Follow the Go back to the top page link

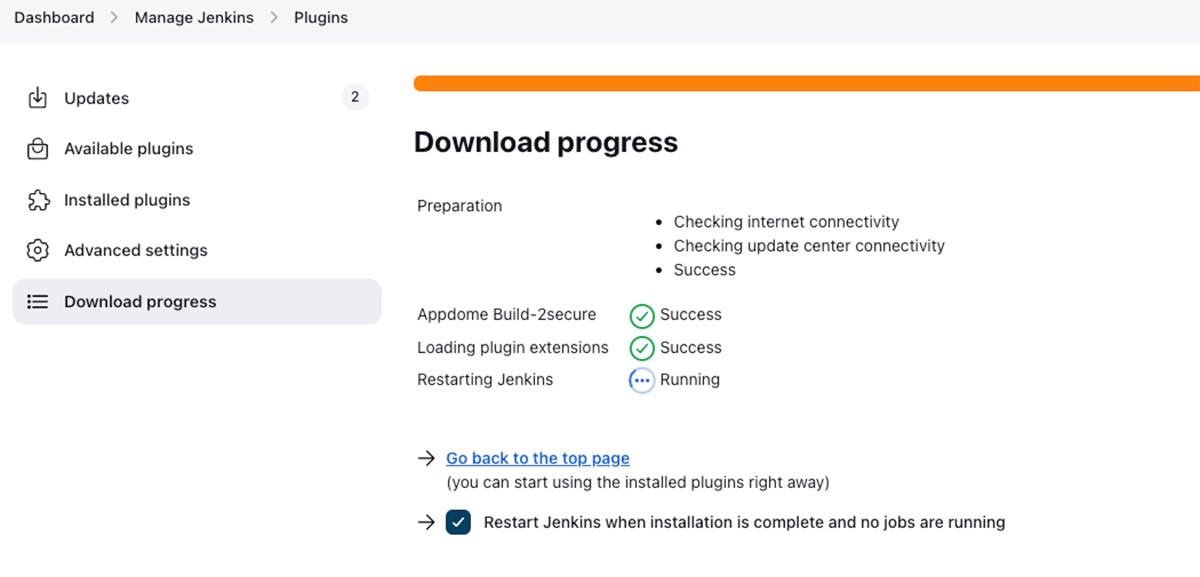[x=537, y=458]
